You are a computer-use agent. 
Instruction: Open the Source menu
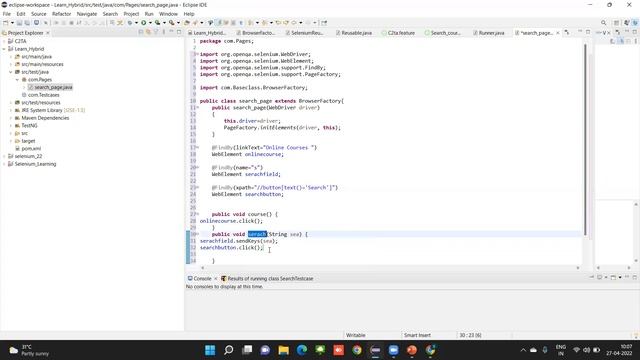pyautogui.click(x=39, y=14)
